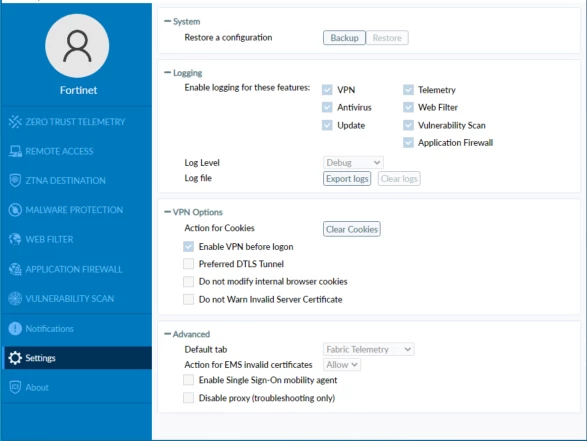Toggle Update logging checkbox
This screenshot has height=441, width=587.
(x=327, y=125)
